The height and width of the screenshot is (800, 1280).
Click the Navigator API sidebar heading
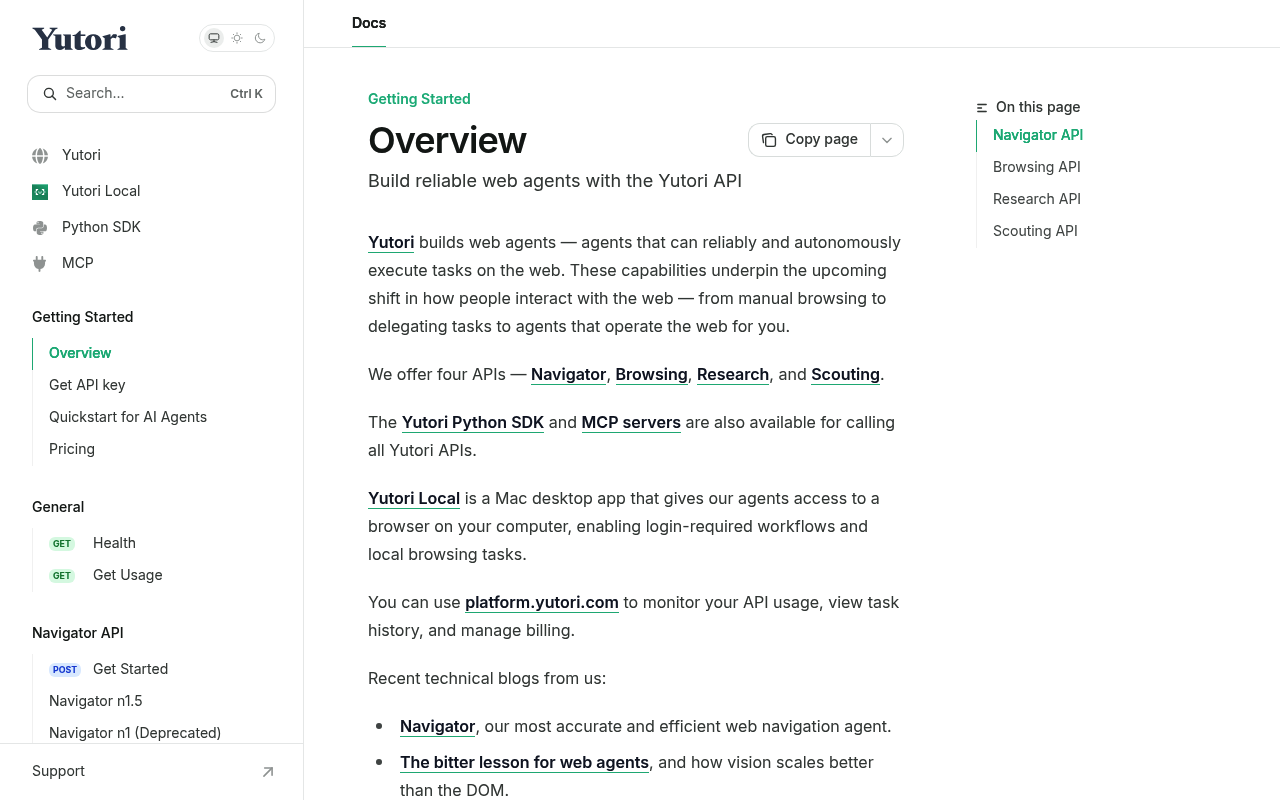pos(78,633)
